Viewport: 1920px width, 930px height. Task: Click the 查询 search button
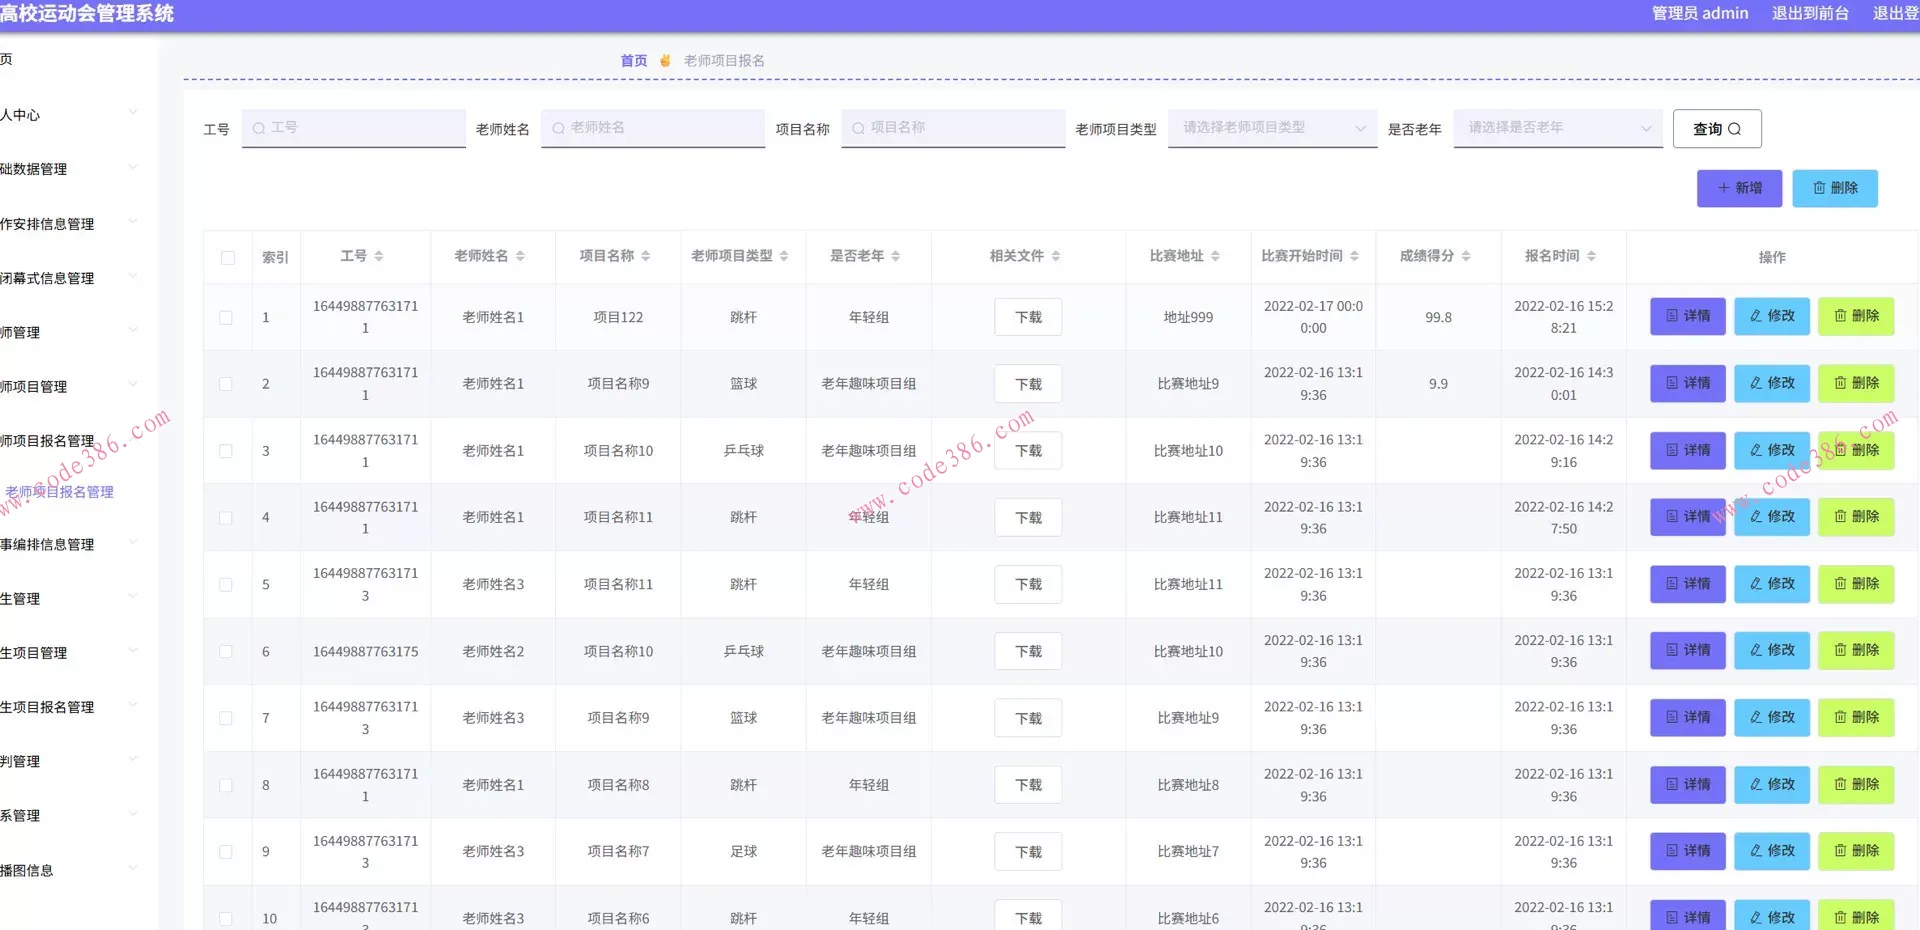click(x=1716, y=129)
